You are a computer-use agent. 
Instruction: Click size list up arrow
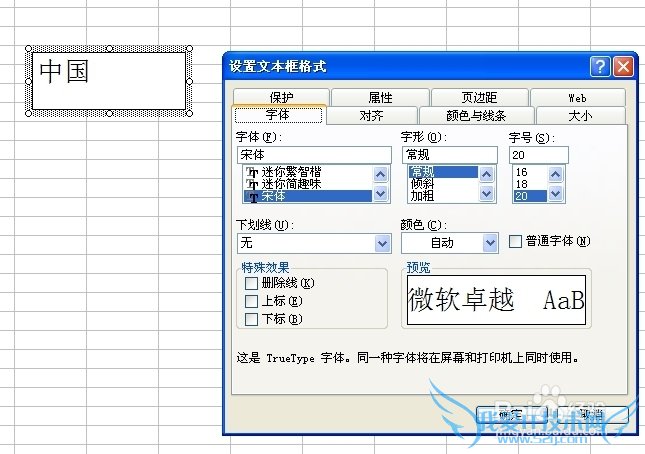[556, 175]
